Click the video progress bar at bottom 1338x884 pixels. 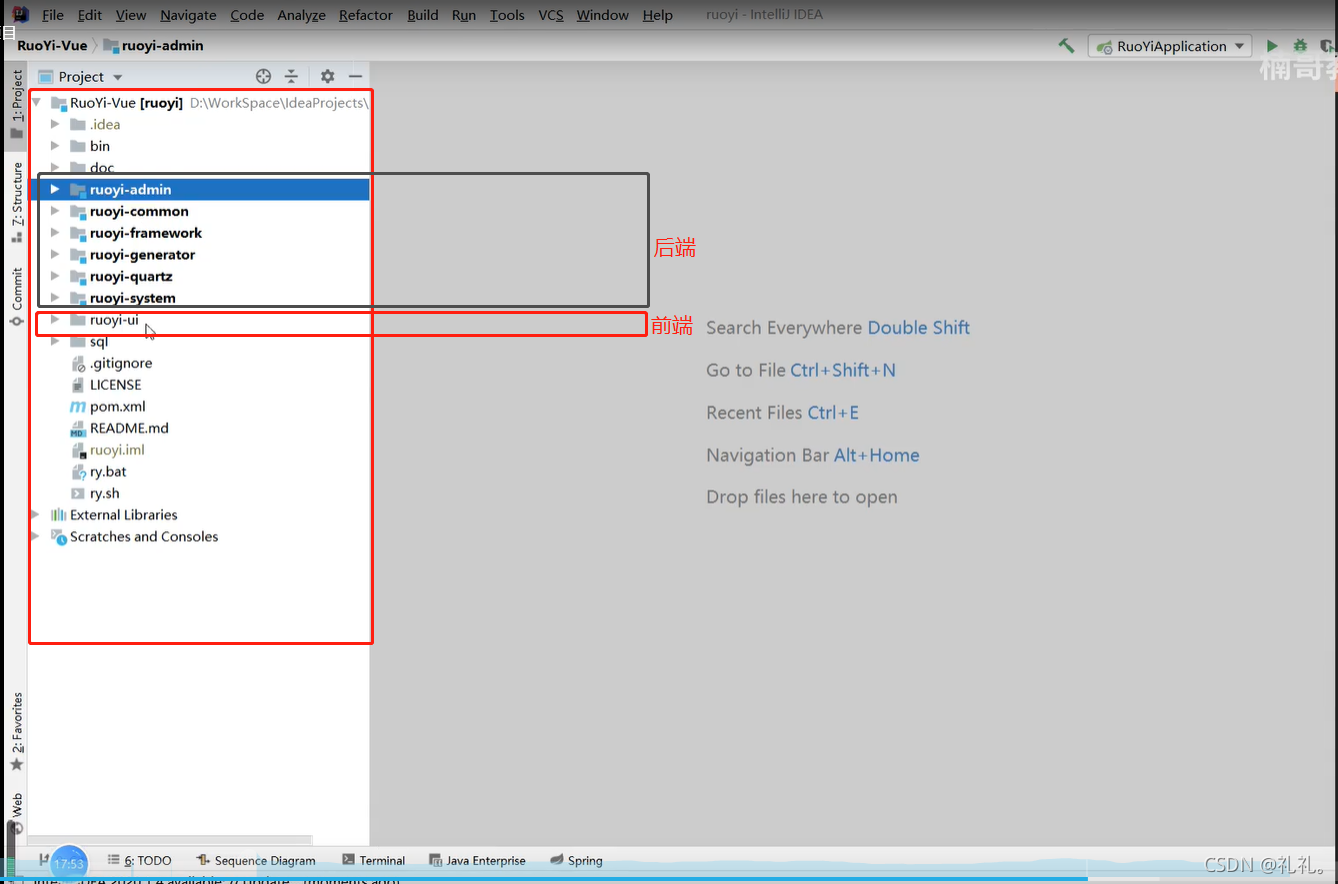point(669,879)
